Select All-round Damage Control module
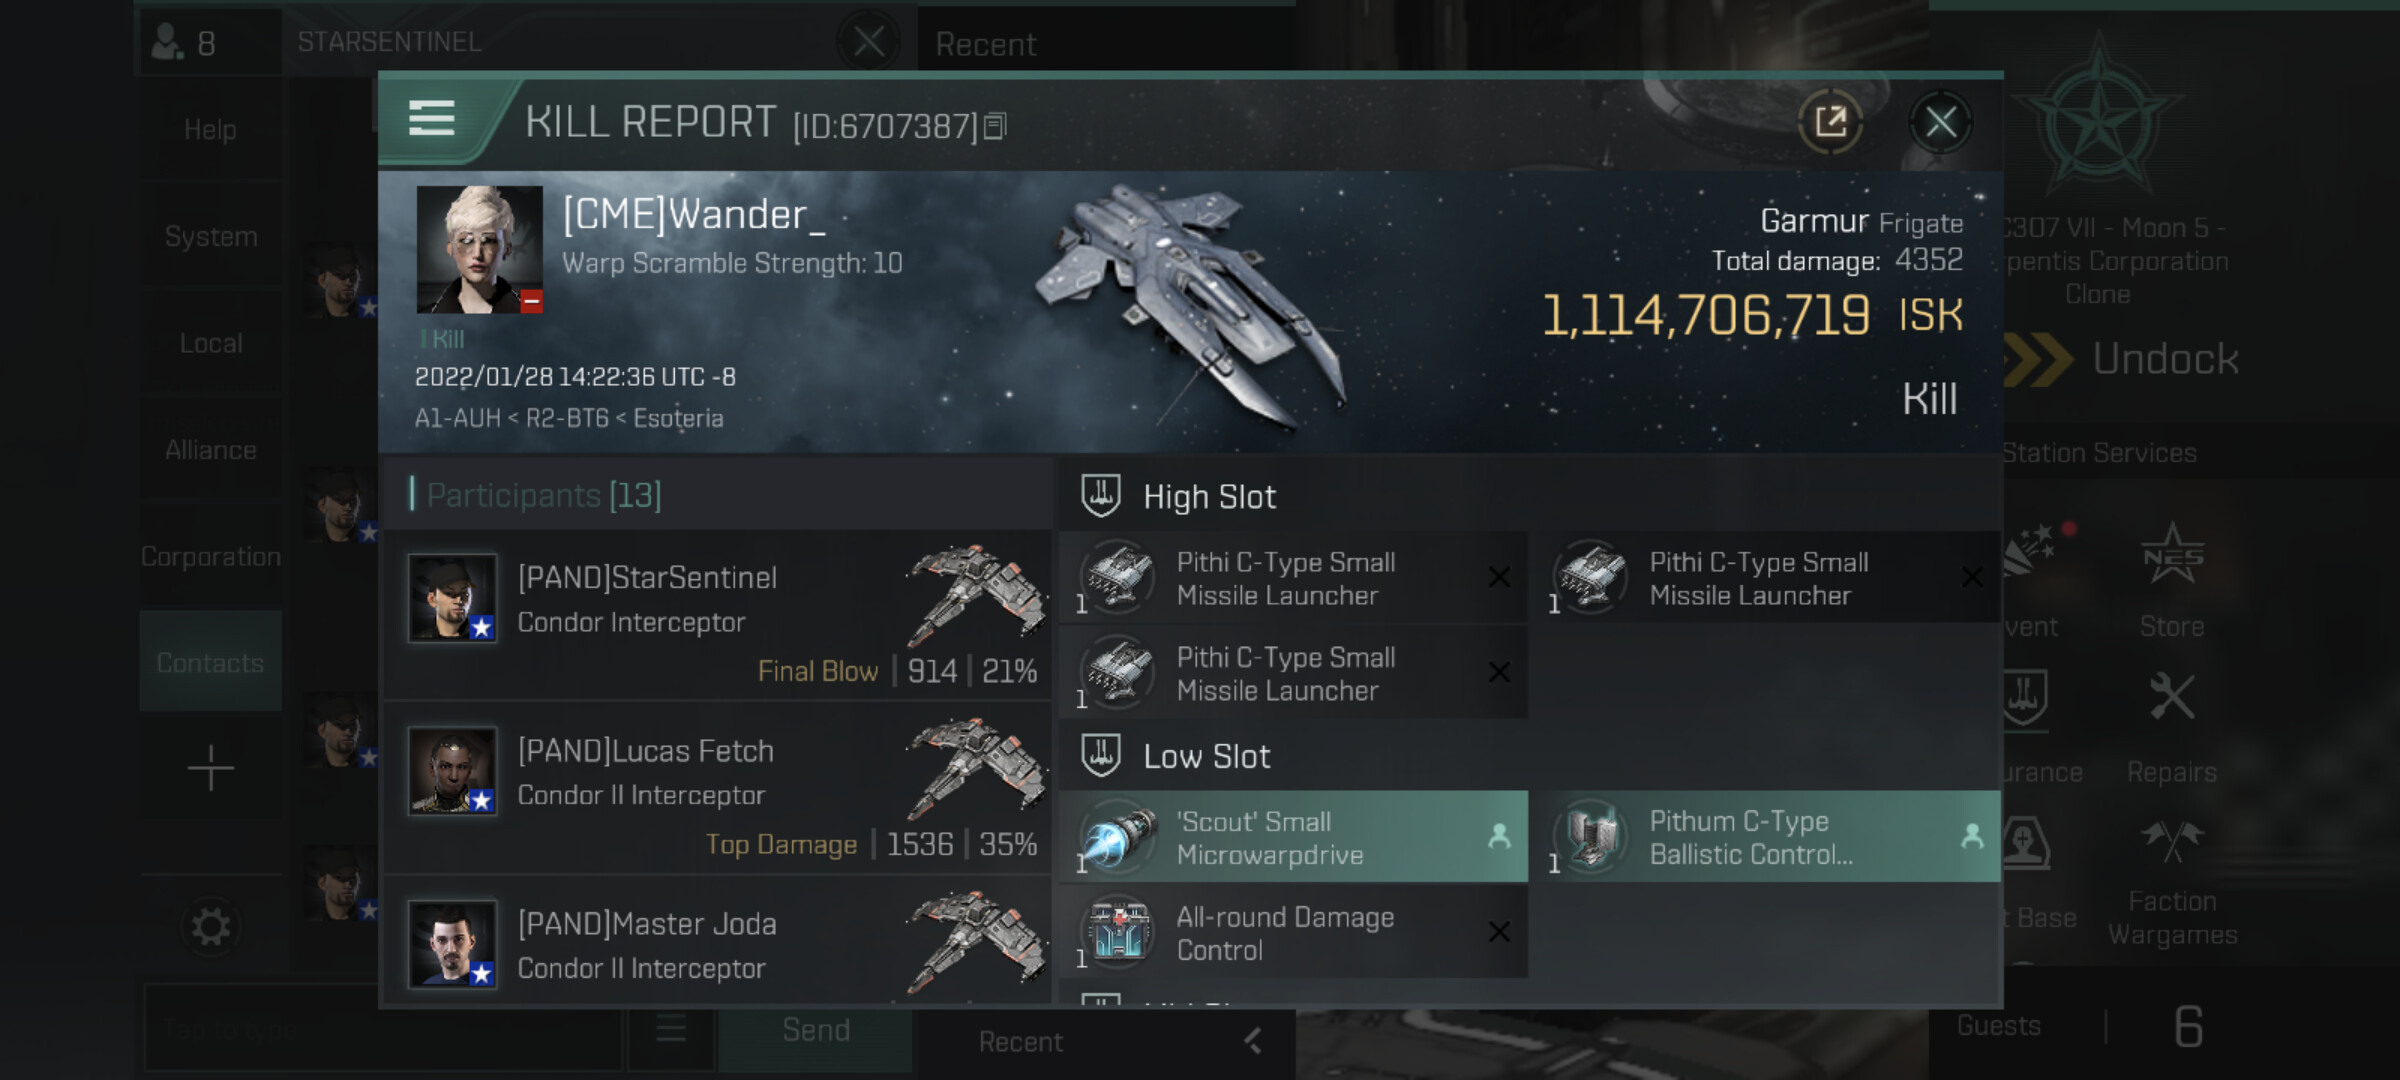This screenshot has width=2400, height=1080. pos(1293,933)
